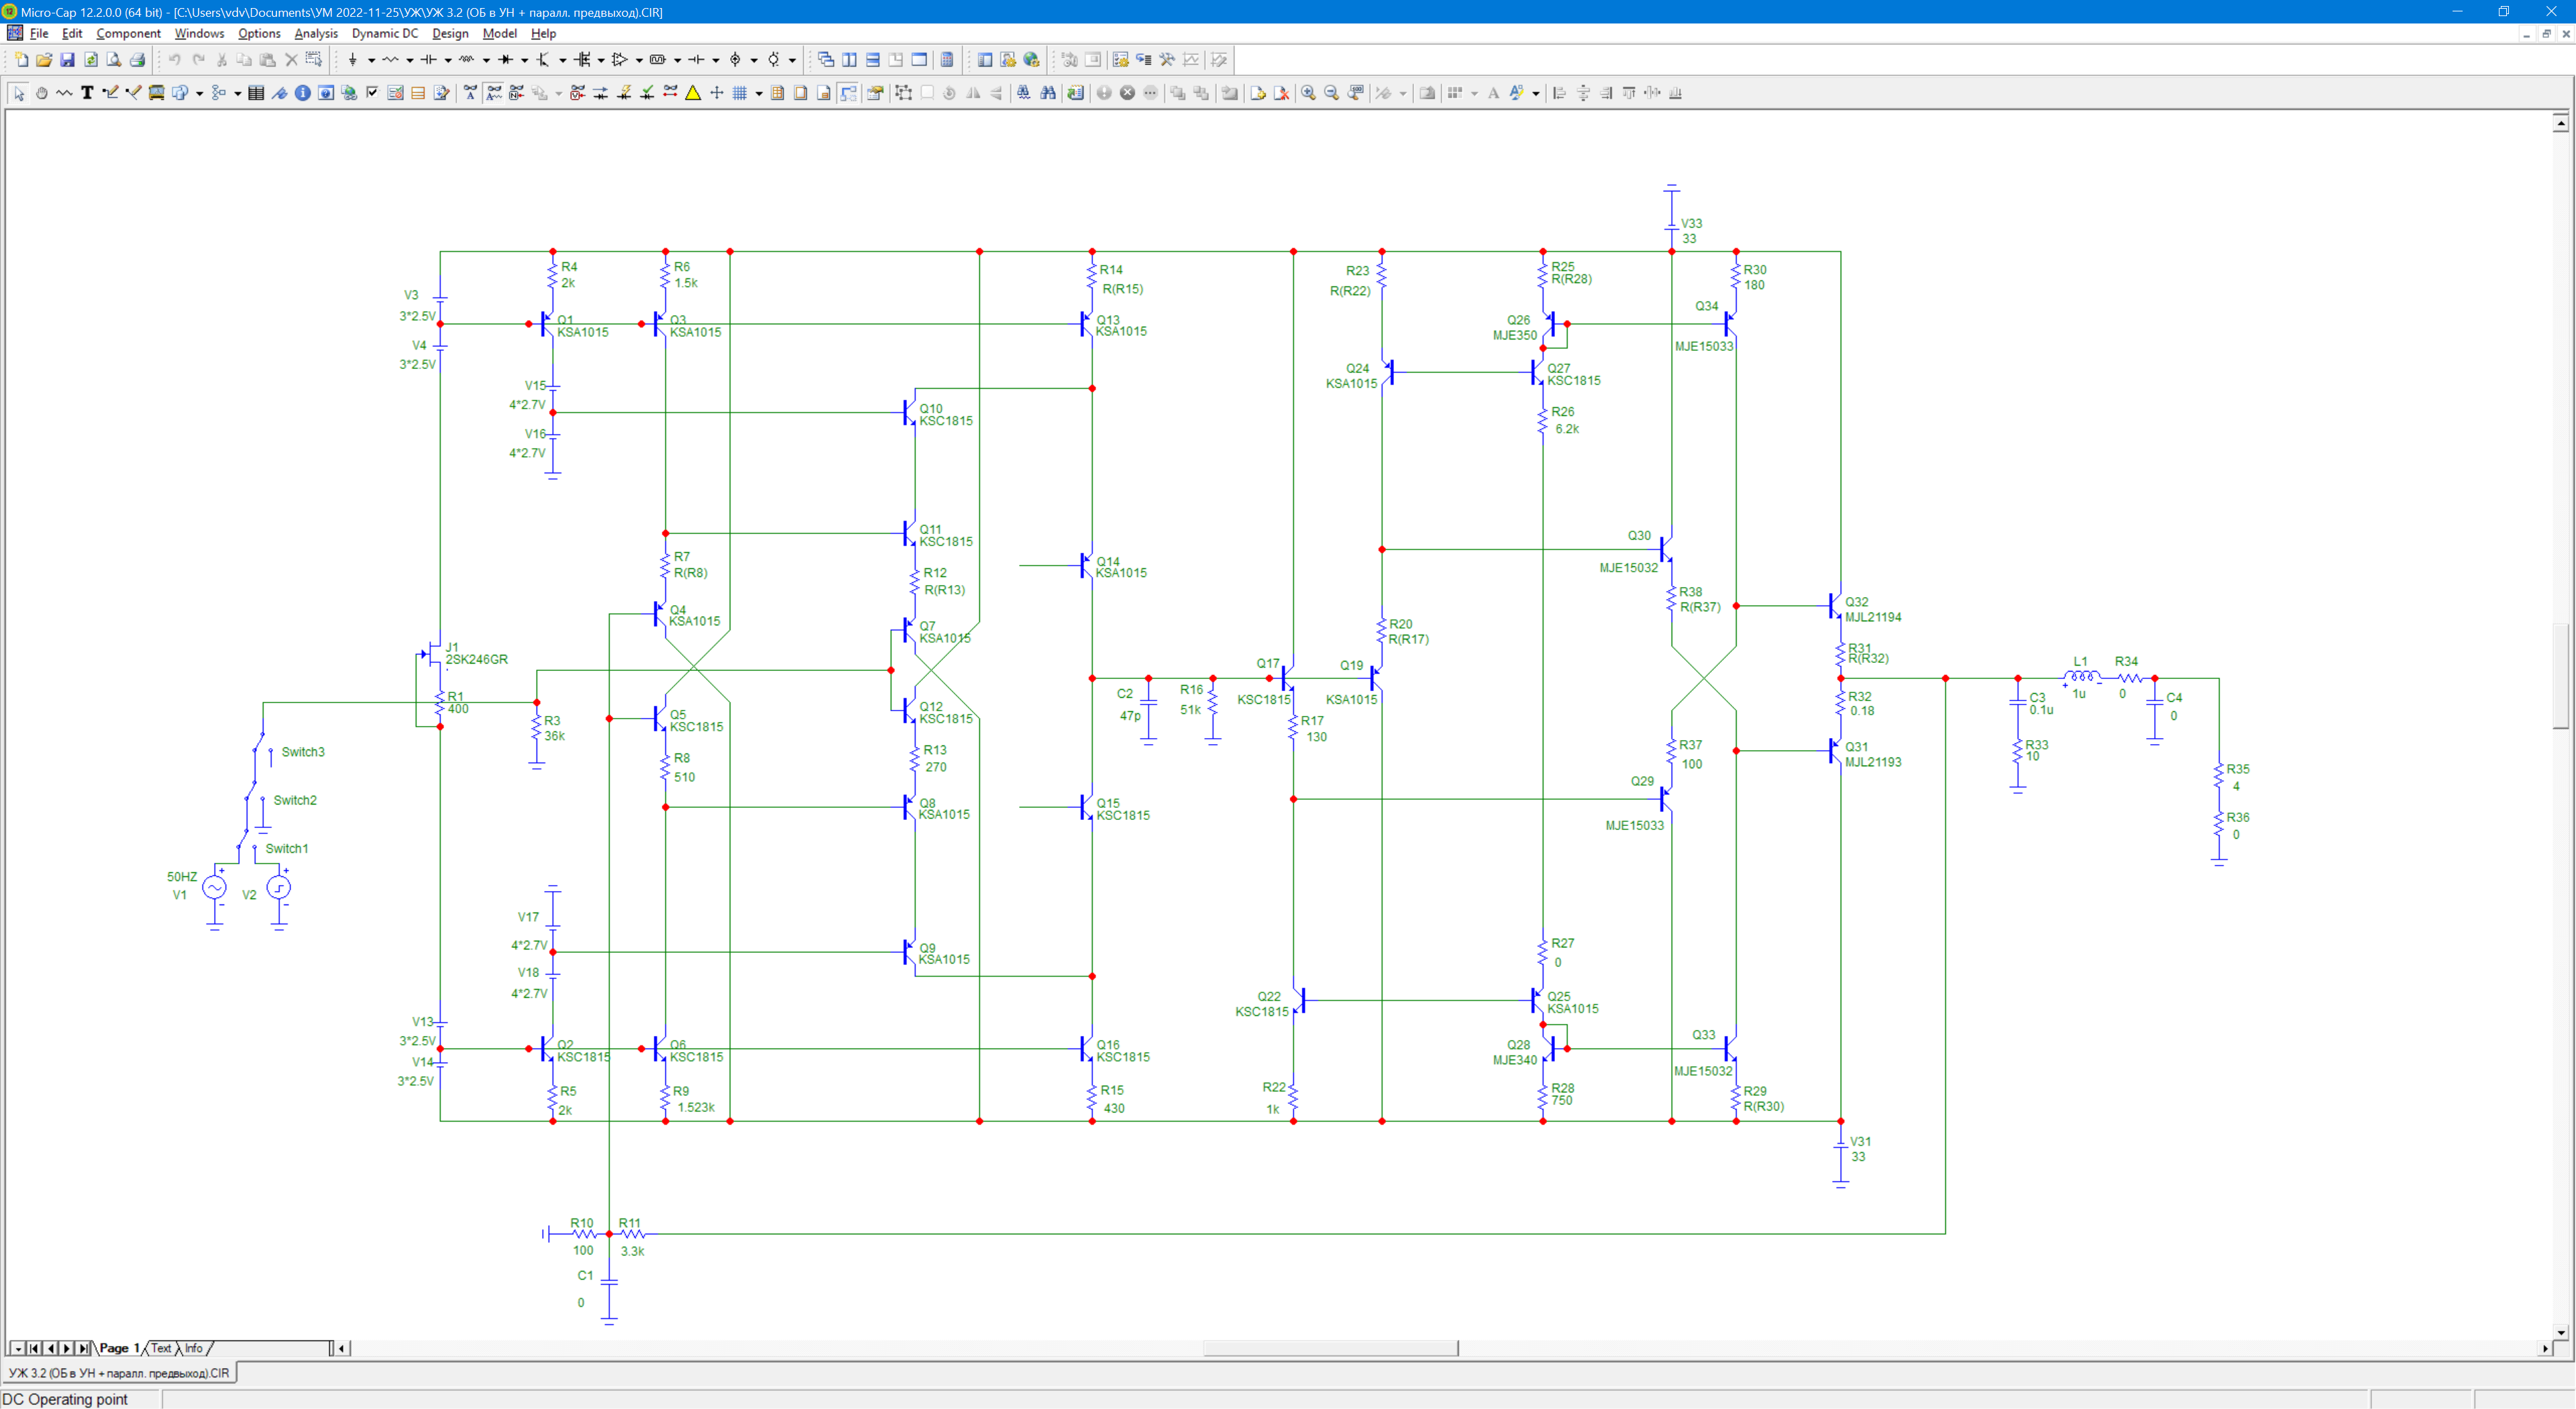This screenshot has height=1409, width=2576.
Task: Open the Analysis menu
Action: (316, 33)
